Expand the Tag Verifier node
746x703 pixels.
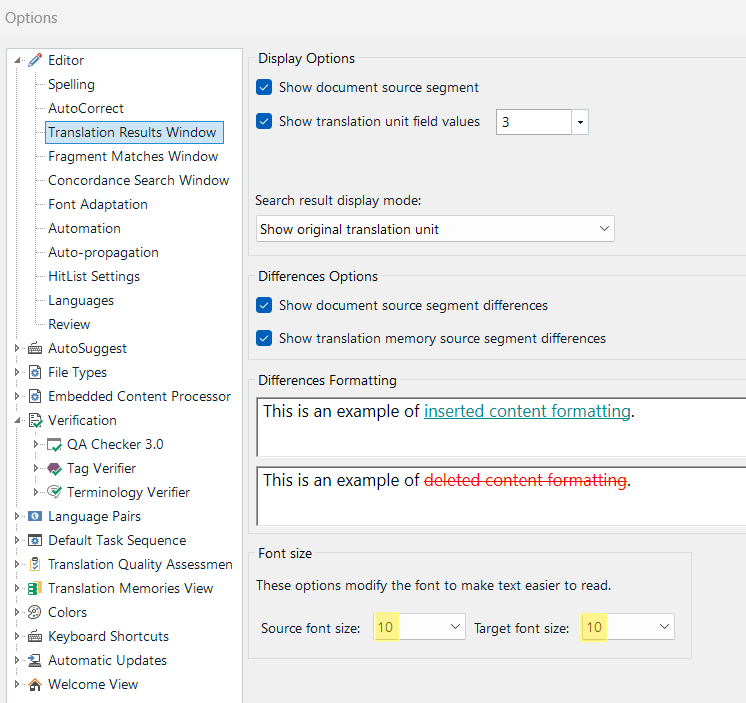(x=36, y=468)
